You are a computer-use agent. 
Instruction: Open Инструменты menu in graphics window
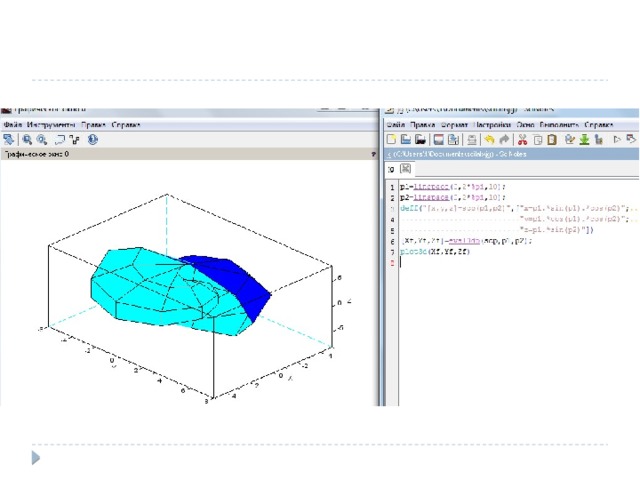point(52,125)
